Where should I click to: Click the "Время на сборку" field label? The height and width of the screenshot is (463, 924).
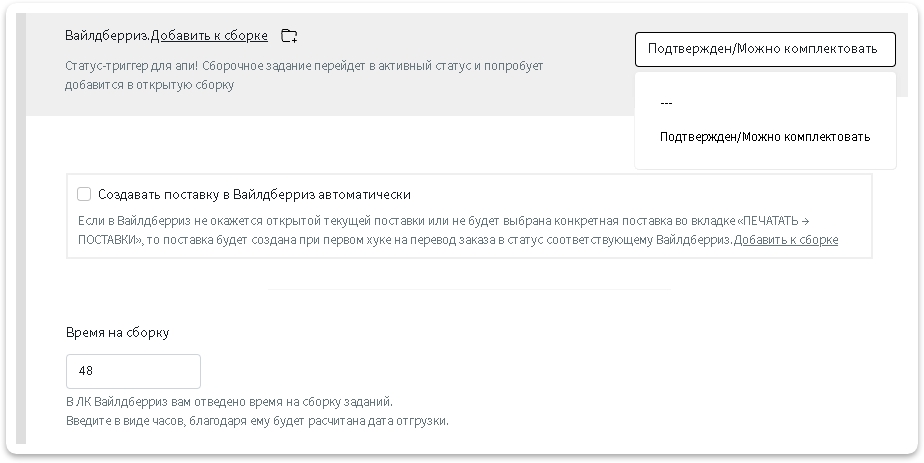(117, 333)
